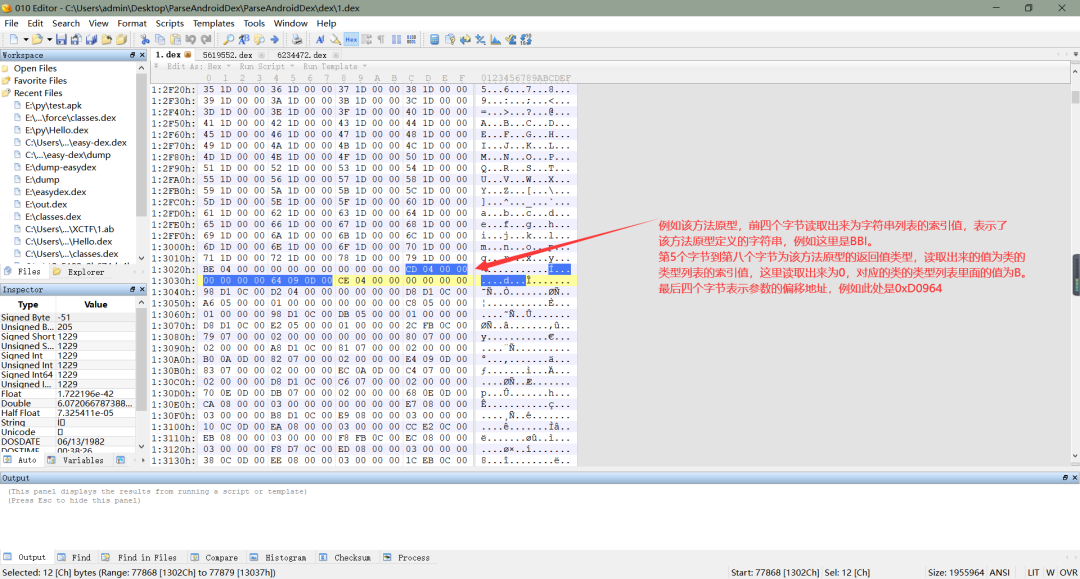
Task: Close the Output panel
Action: [x=1074, y=478]
